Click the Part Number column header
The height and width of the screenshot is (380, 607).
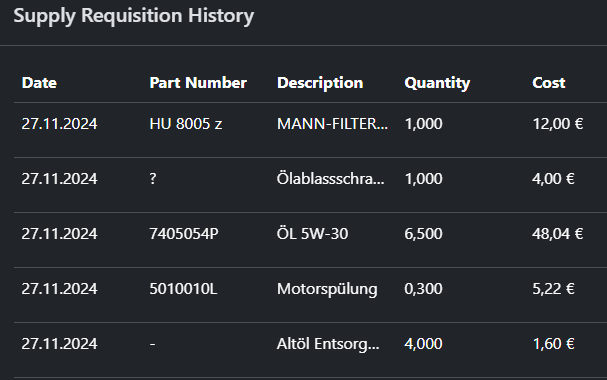(198, 83)
